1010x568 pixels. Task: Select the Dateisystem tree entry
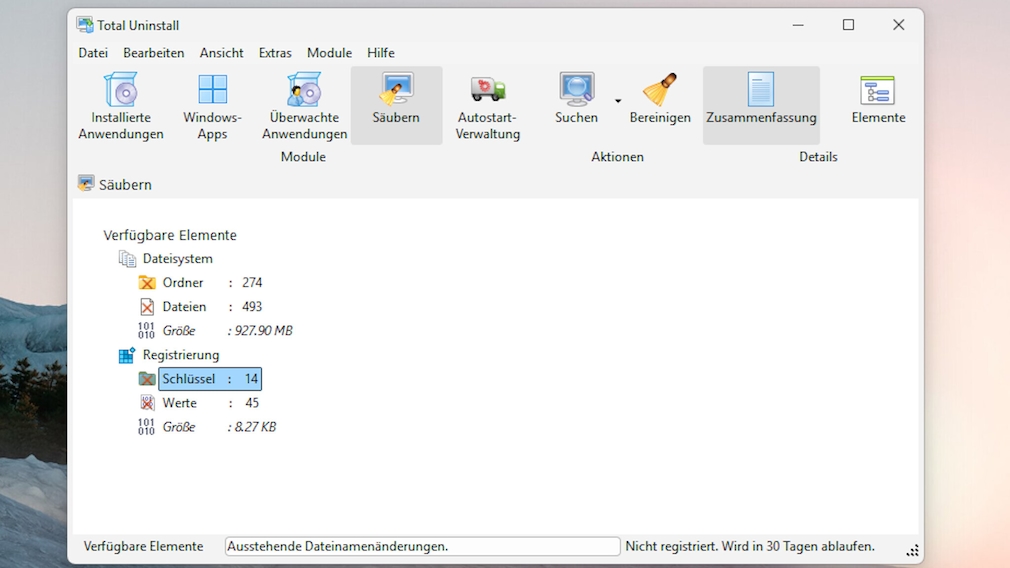(x=178, y=259)
